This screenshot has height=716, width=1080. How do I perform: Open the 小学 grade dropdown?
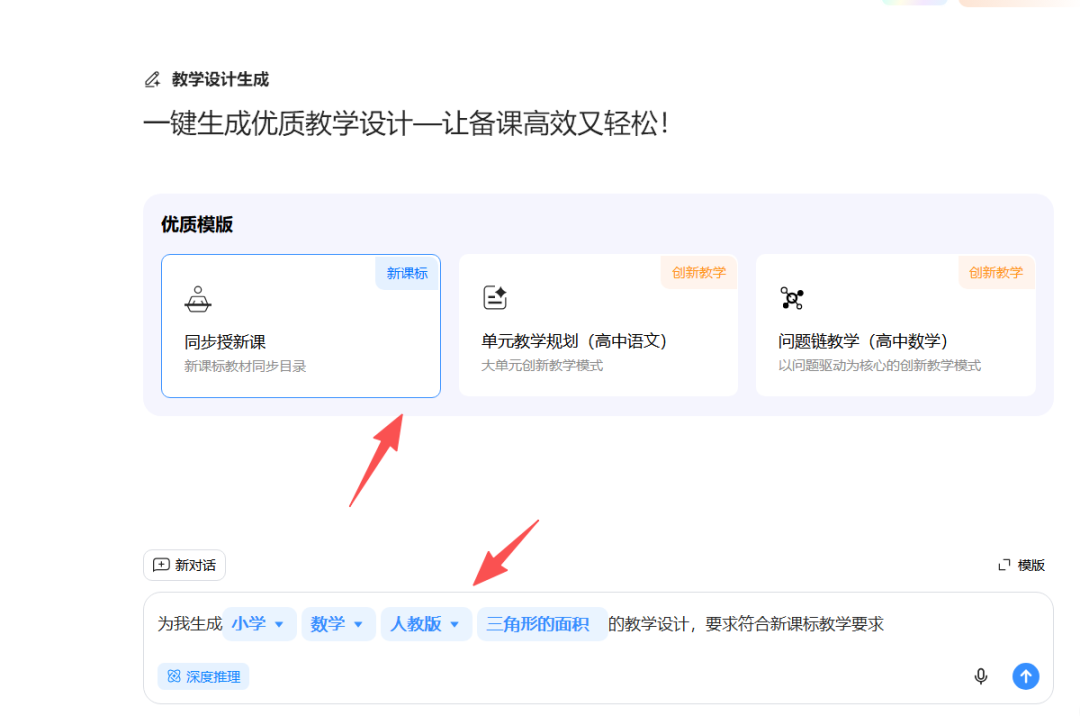coord(259,623)
